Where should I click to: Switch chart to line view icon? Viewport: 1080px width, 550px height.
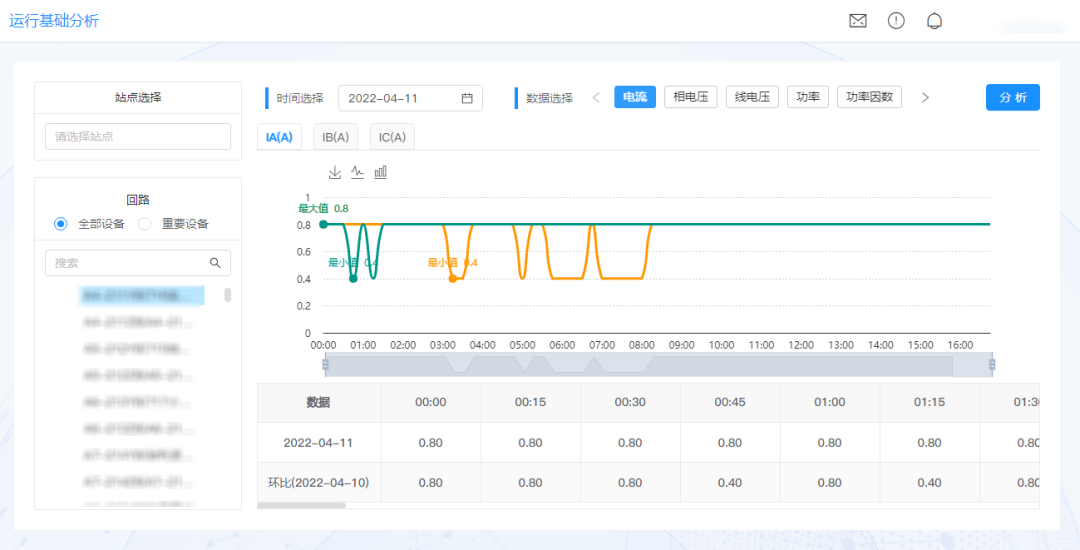(357, 172)
